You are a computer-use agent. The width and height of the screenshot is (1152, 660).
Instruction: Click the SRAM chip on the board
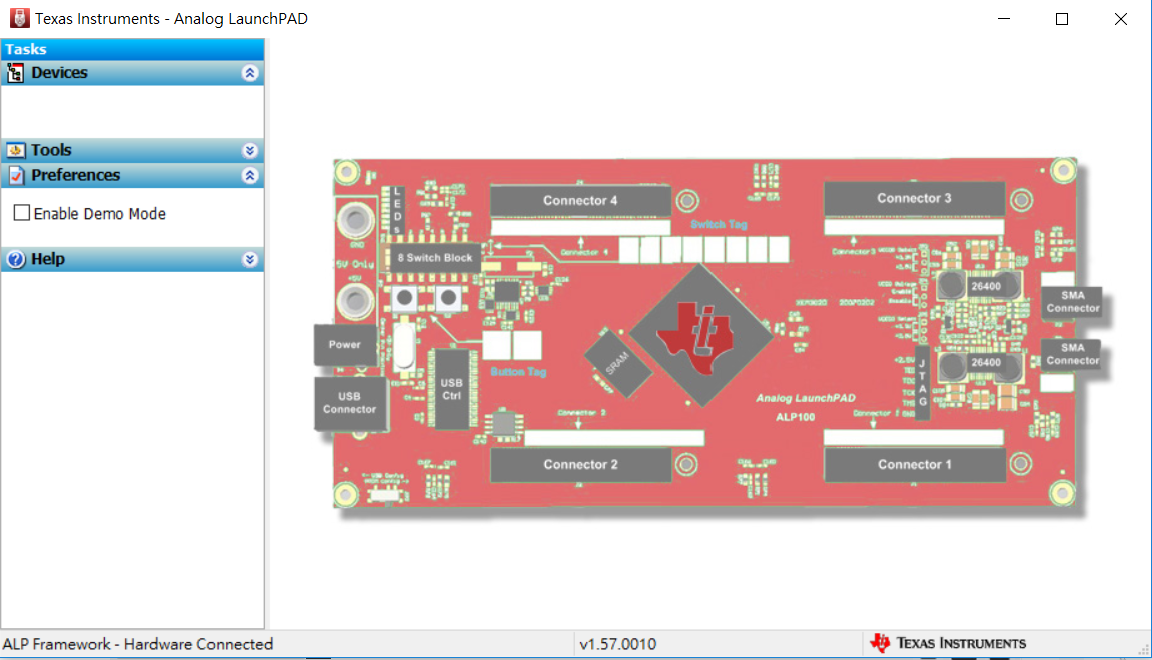(617, 362)
